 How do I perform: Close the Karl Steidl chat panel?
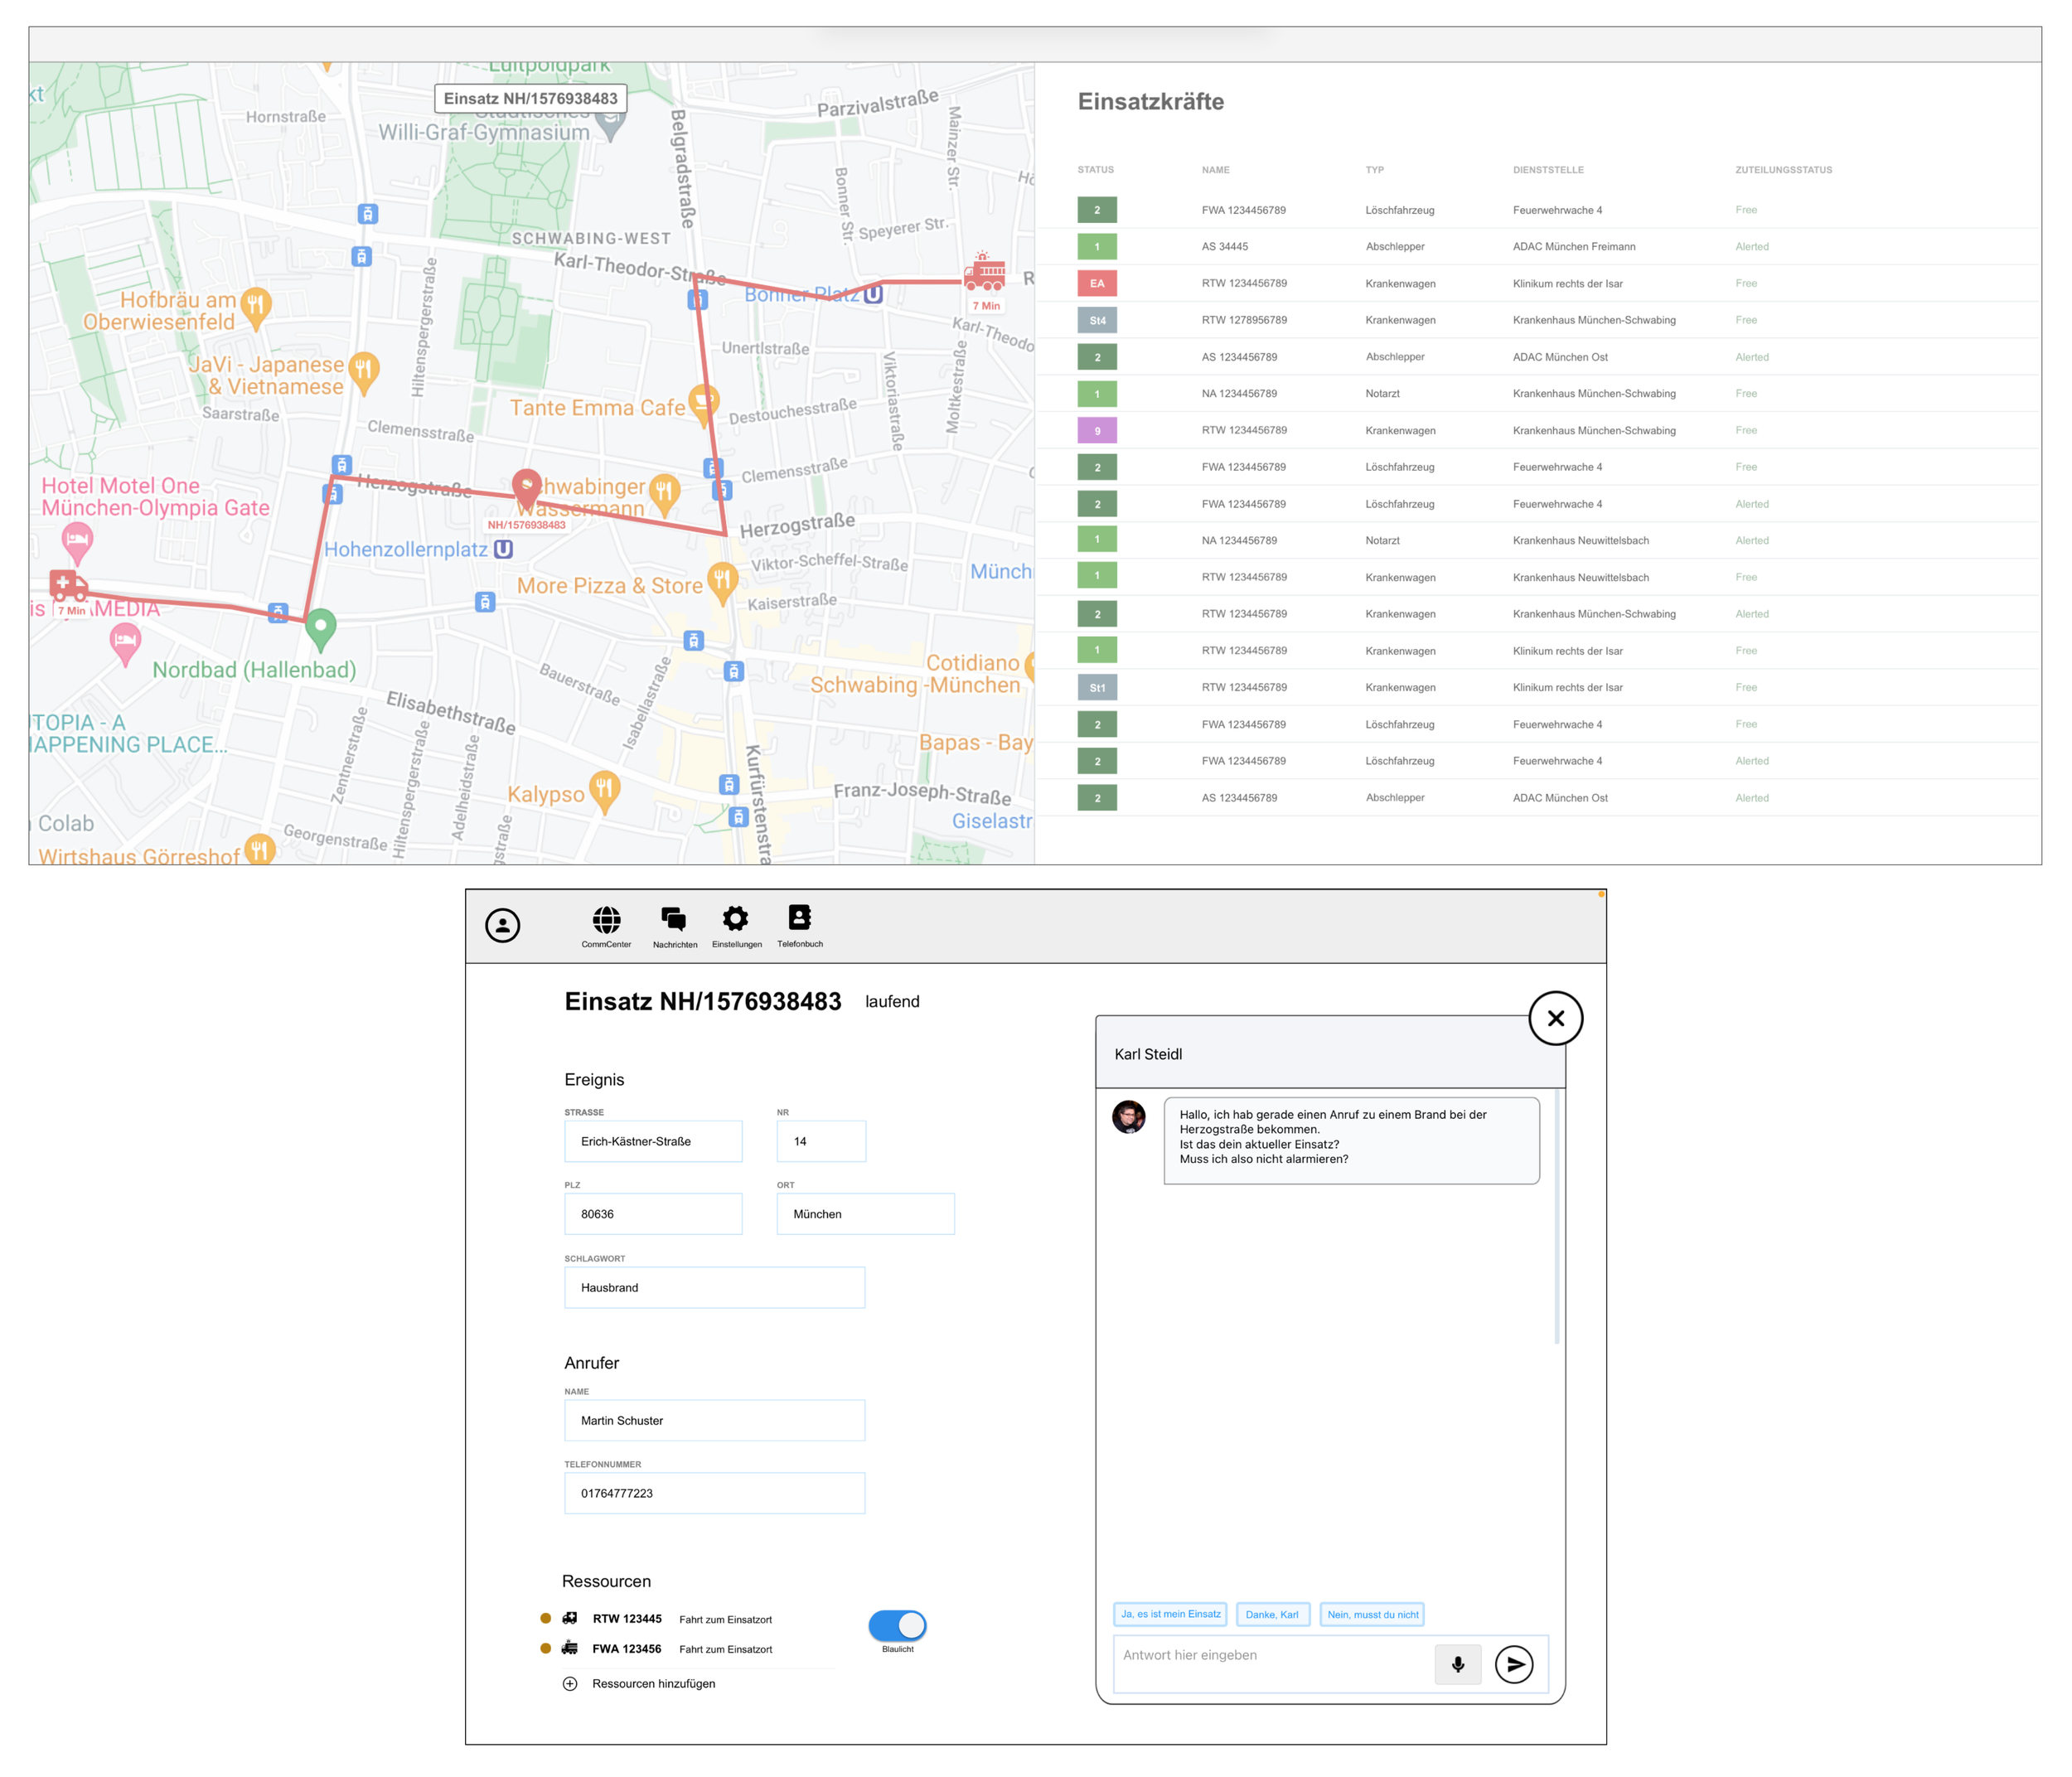(1555, 1018)
